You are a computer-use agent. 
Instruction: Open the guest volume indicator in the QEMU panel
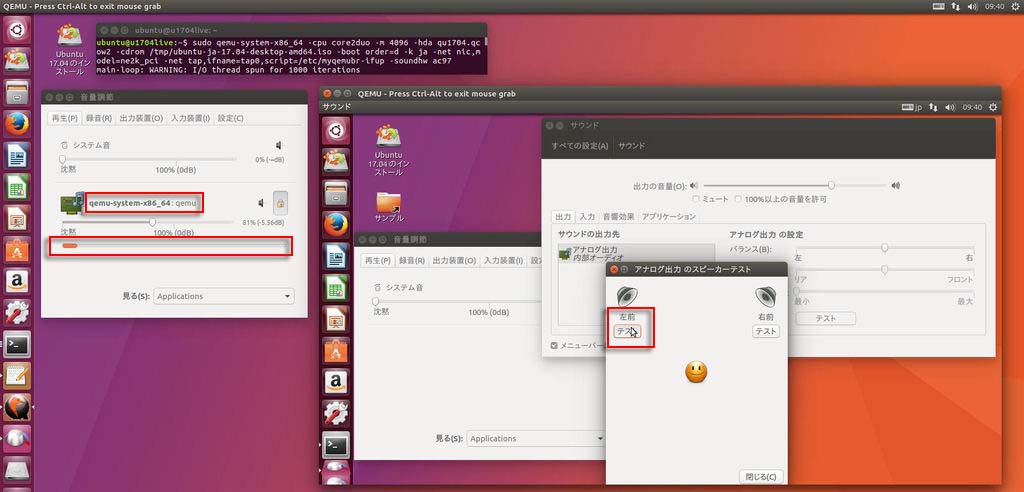(x=950, y=107)
